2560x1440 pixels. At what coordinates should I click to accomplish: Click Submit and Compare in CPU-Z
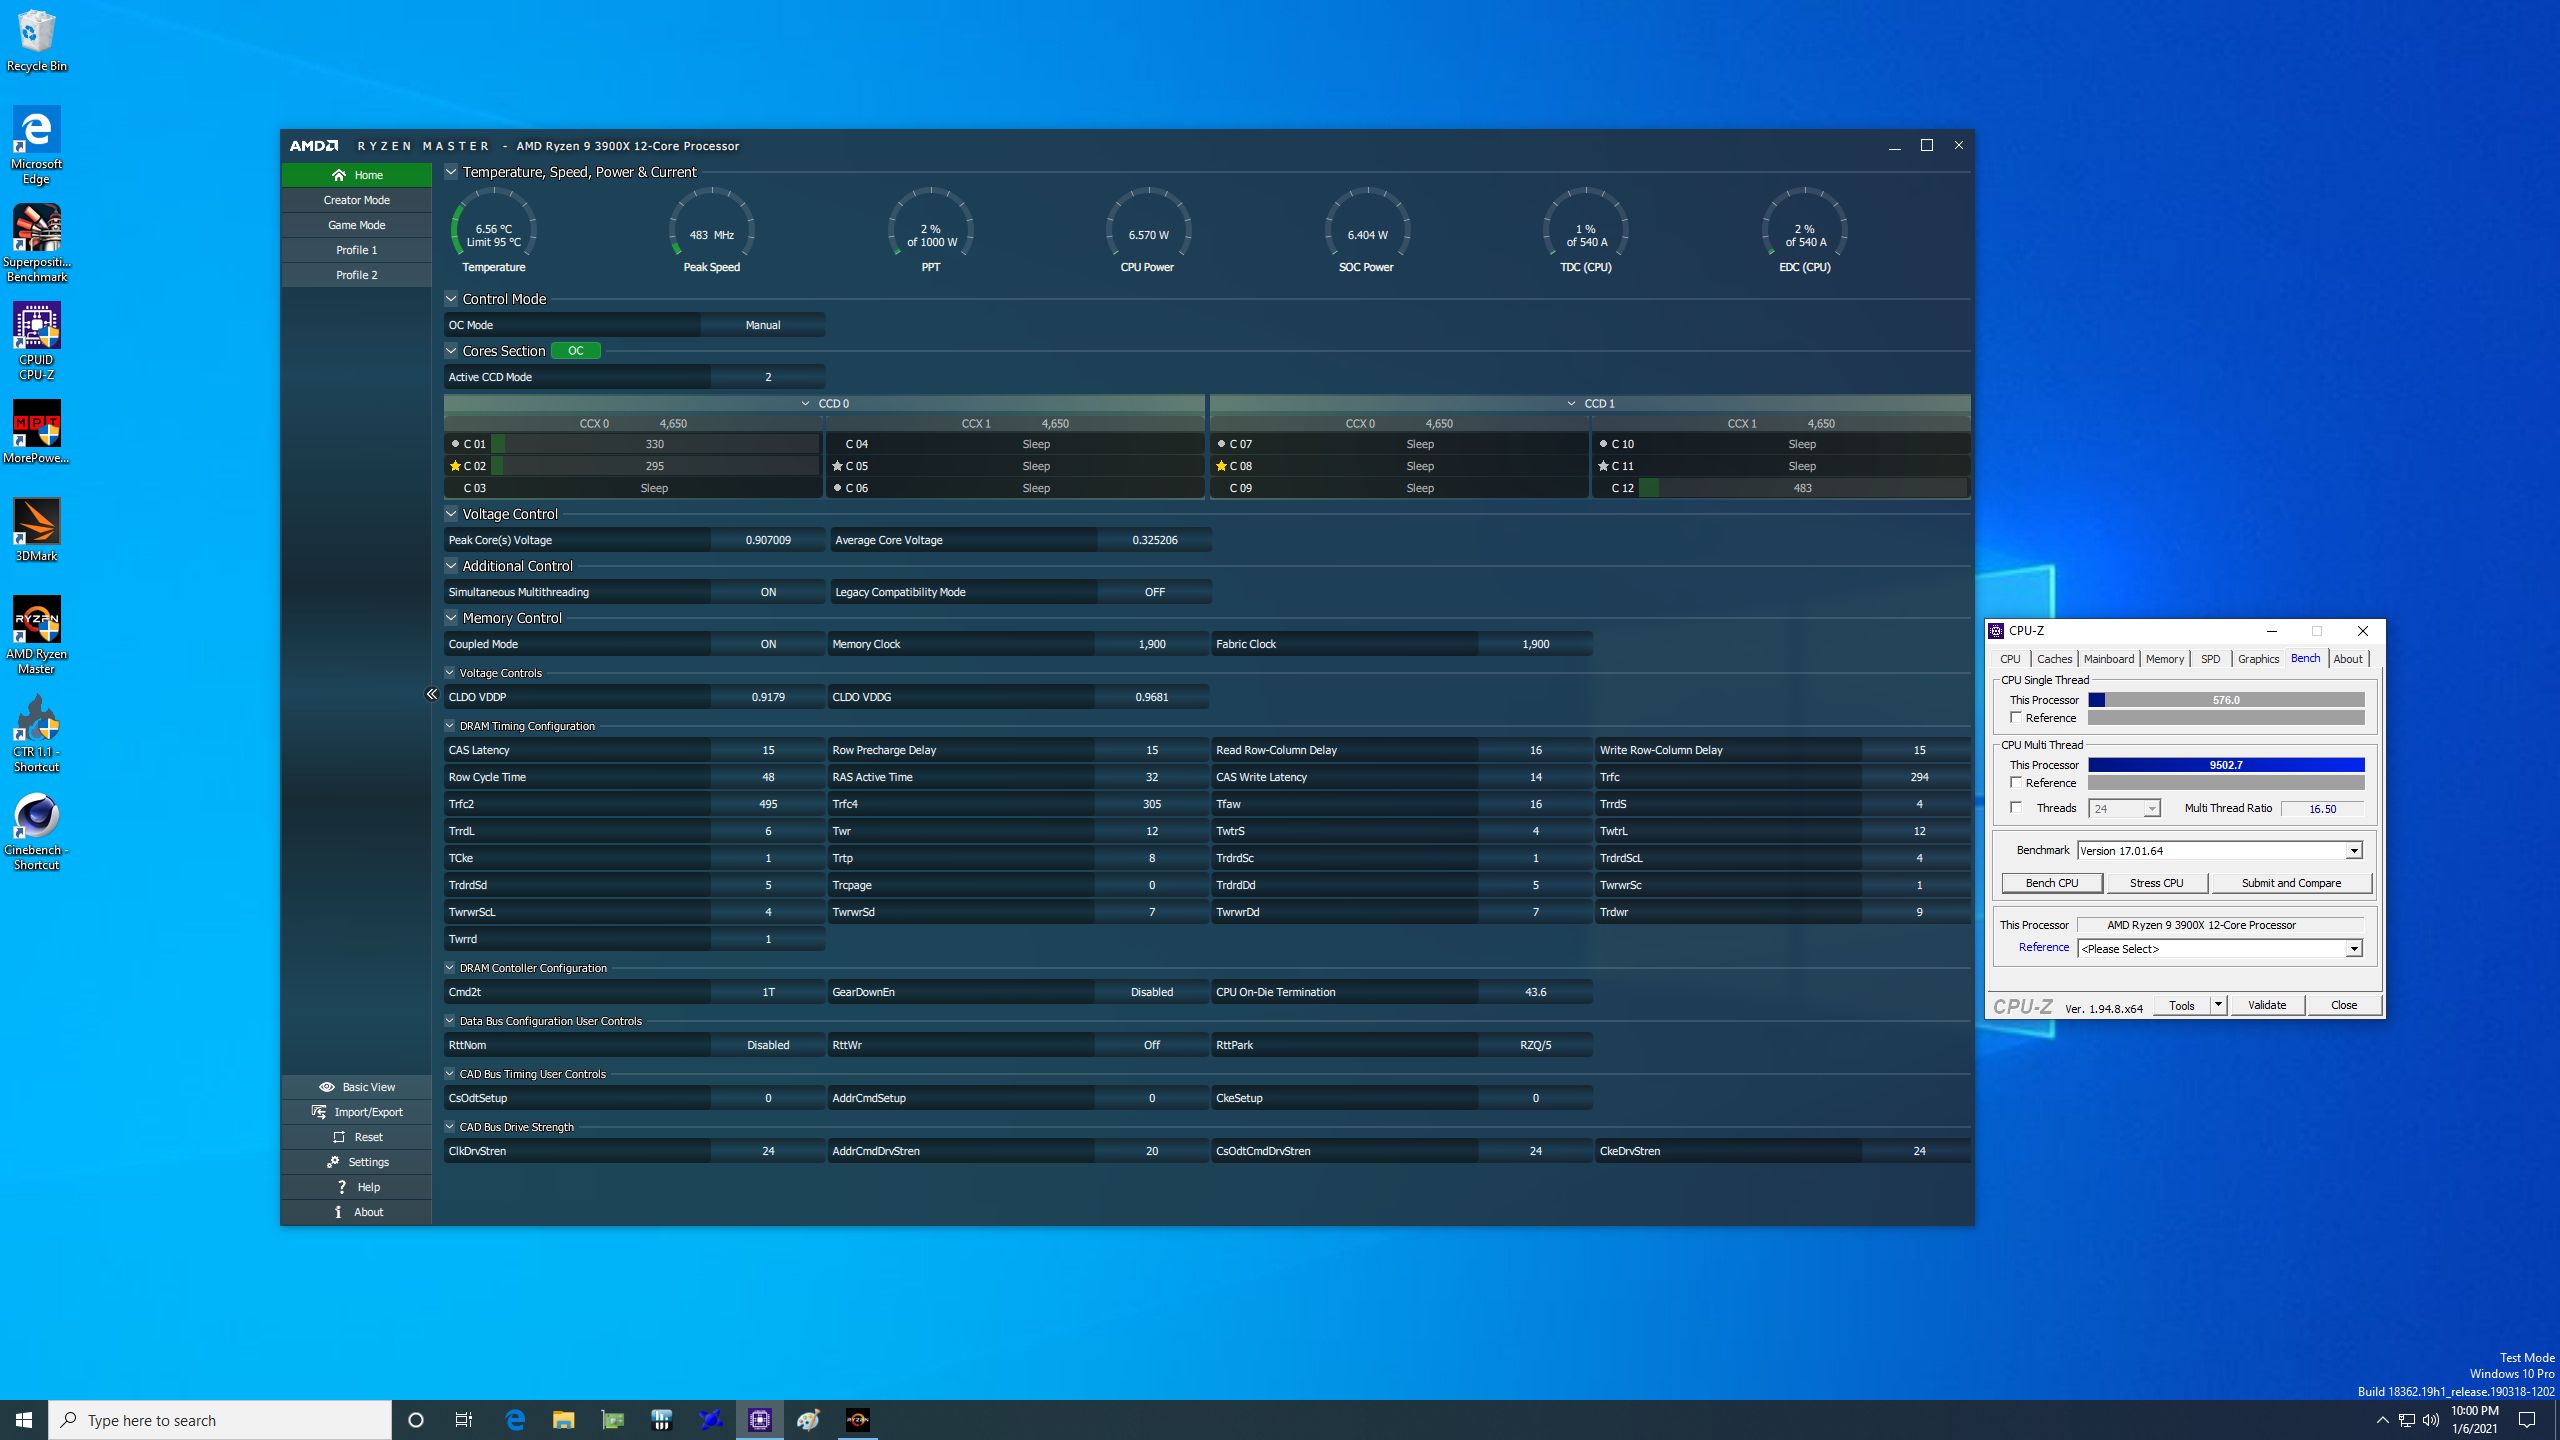[x=2291, y=883]
